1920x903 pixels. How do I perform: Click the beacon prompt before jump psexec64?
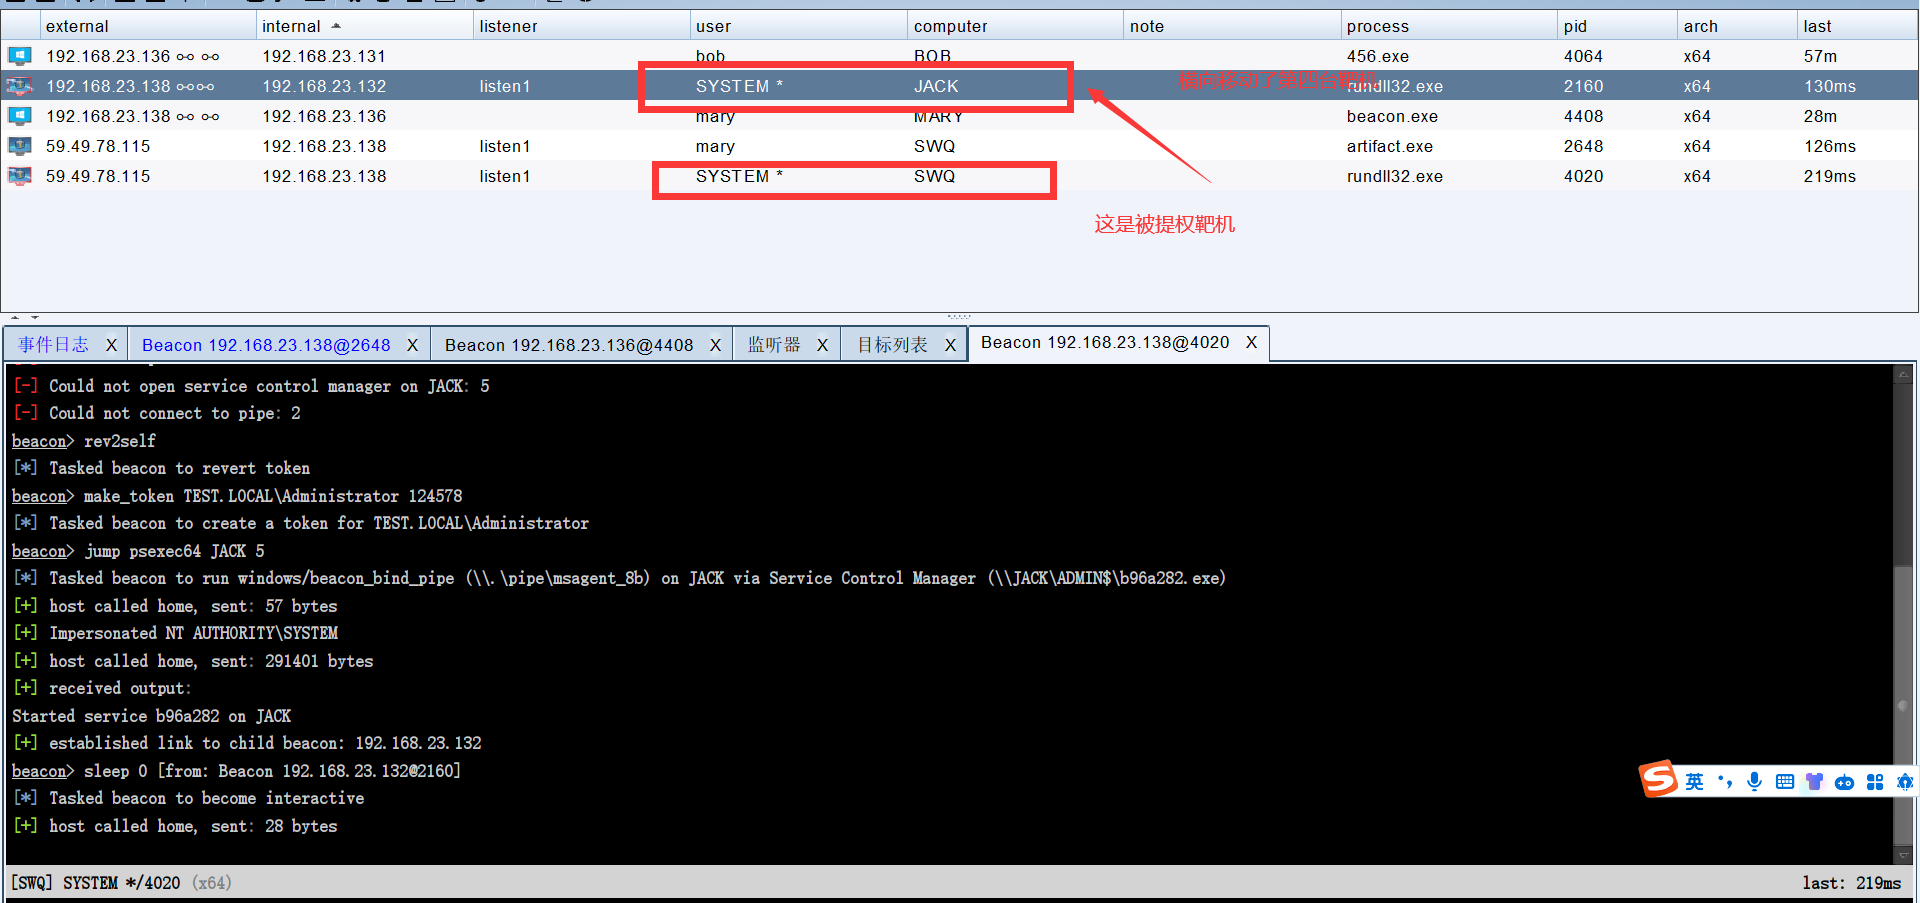point(39,551)
